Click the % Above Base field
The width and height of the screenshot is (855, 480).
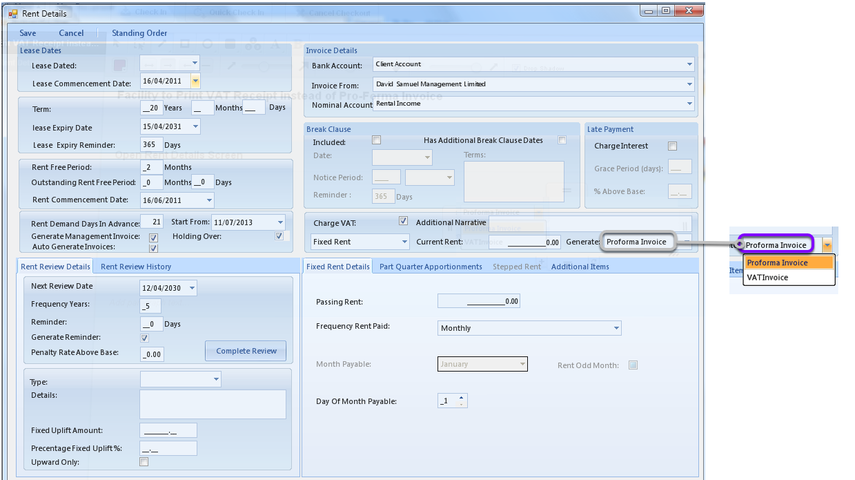click(680, 191)
